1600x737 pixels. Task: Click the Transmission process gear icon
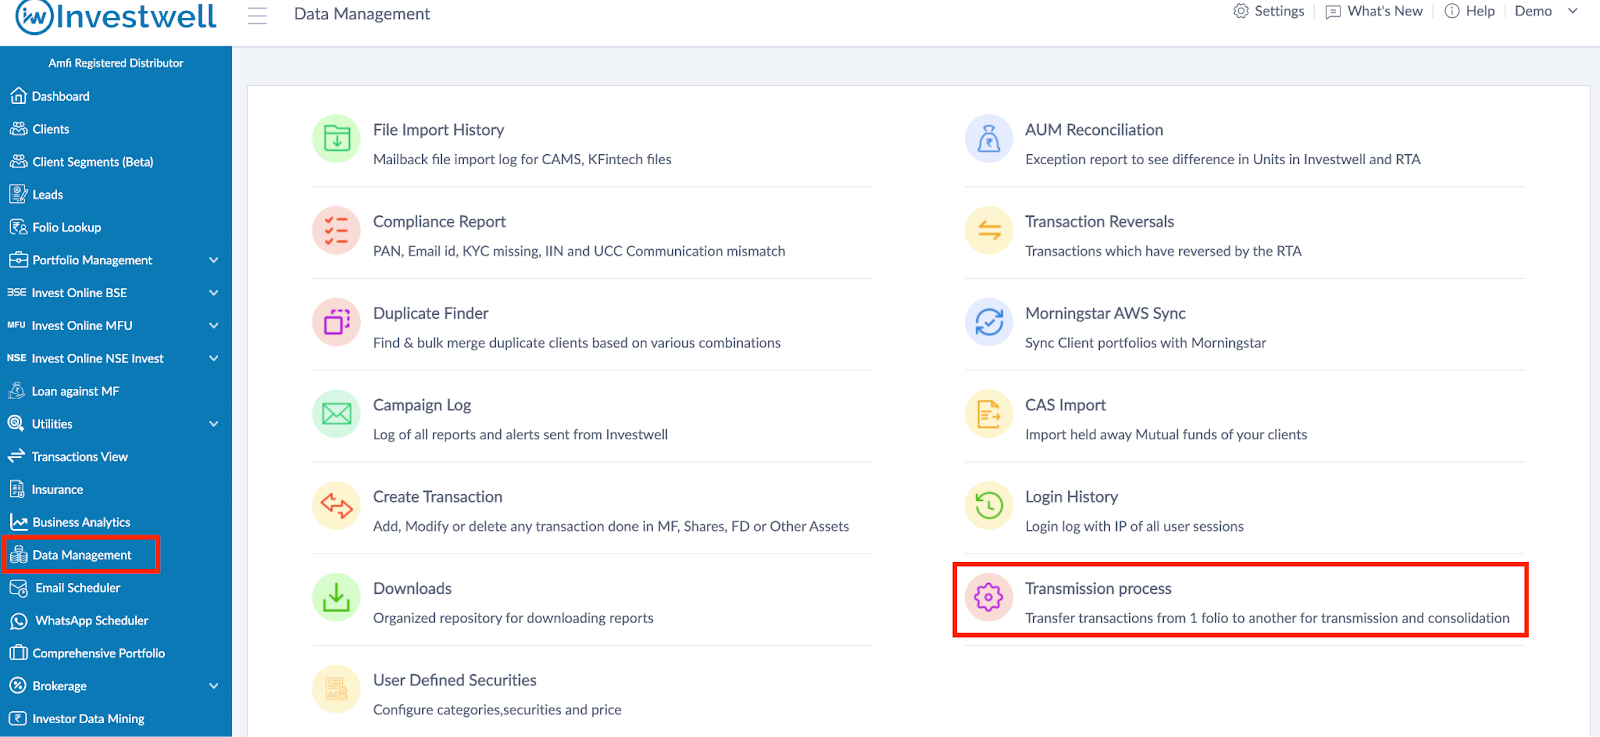(989, 597)
